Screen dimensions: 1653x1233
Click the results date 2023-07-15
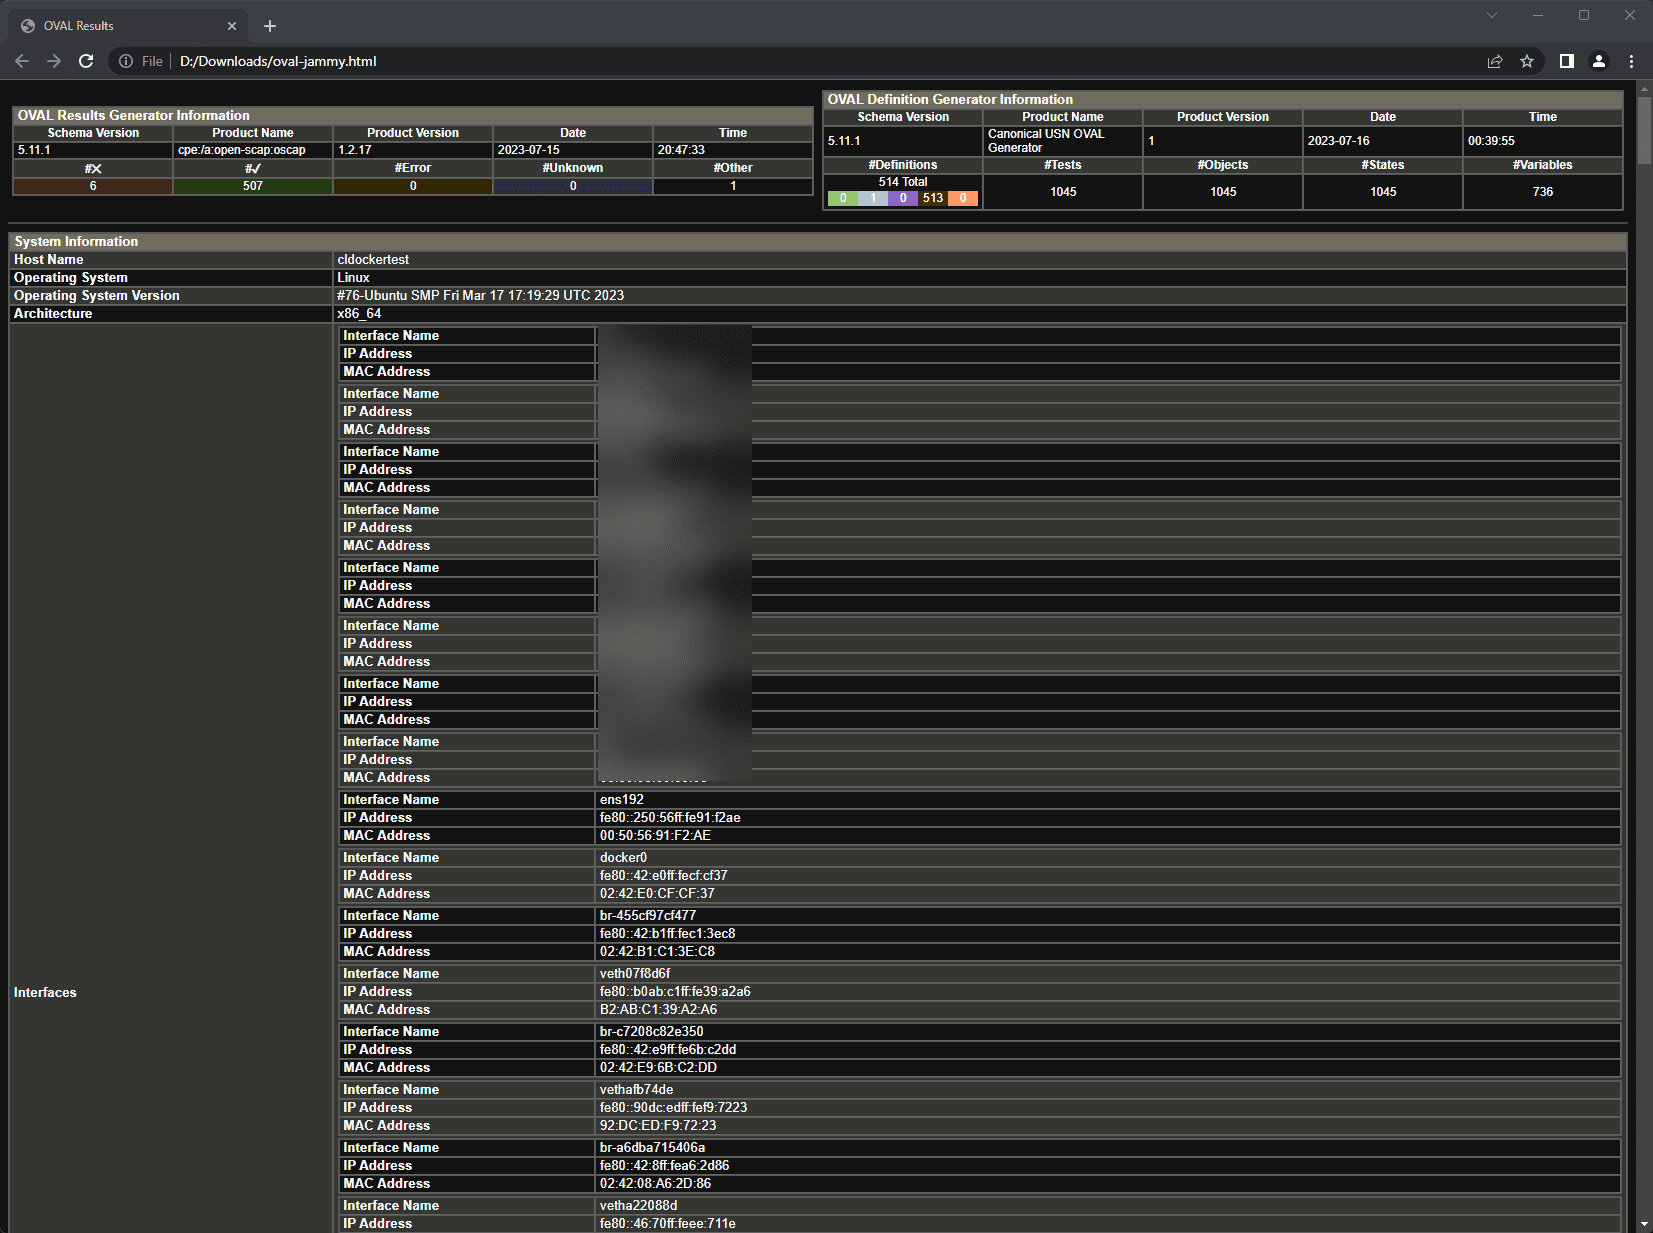point(529,150)
